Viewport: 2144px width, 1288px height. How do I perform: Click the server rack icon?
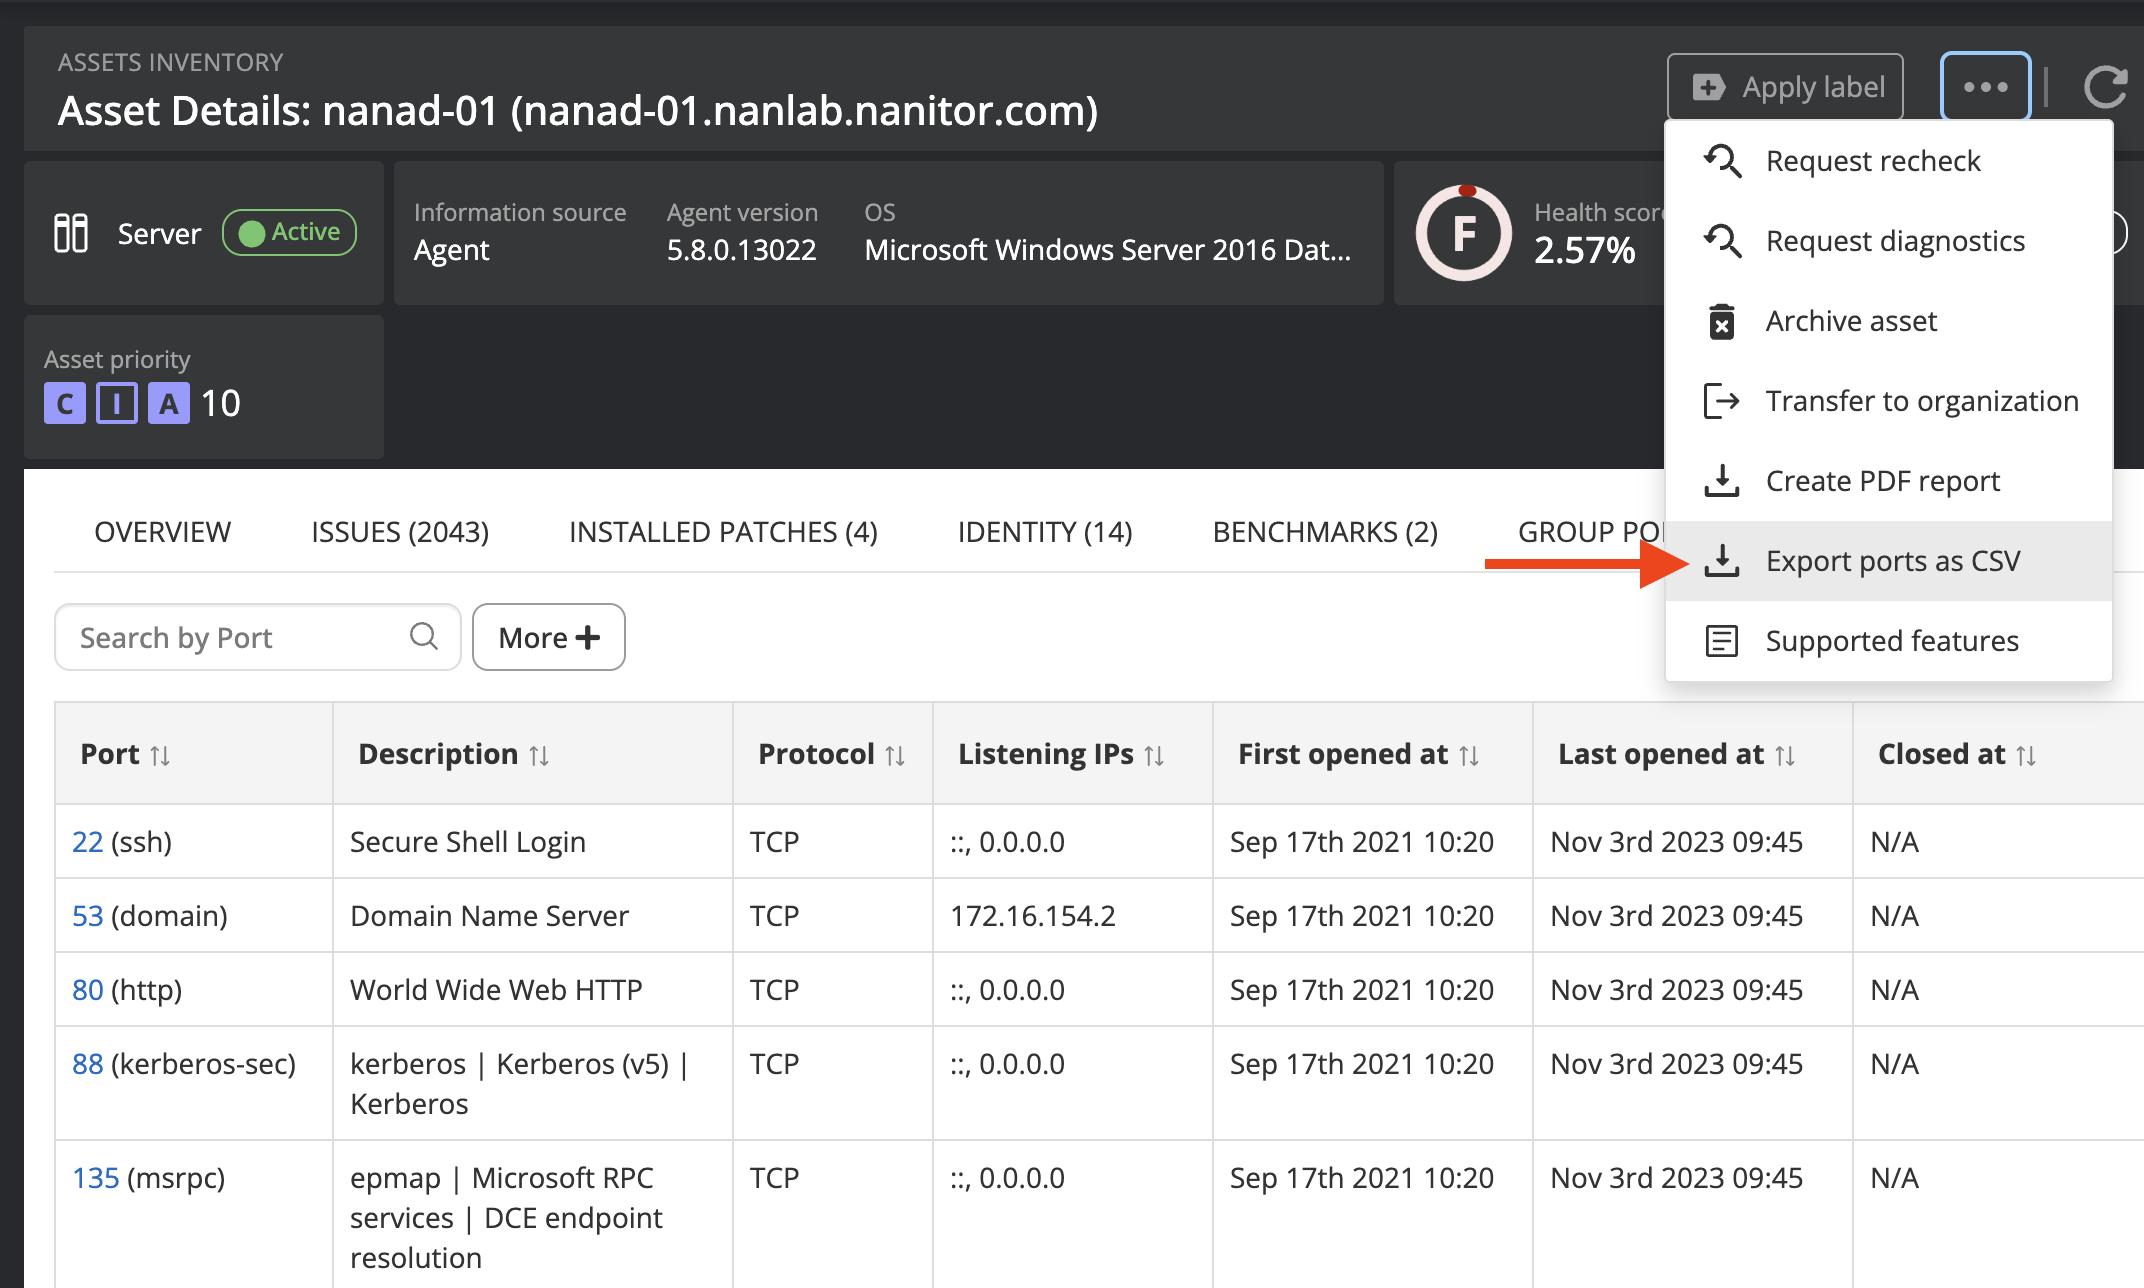pyautogui.click(x=71, y=233)
